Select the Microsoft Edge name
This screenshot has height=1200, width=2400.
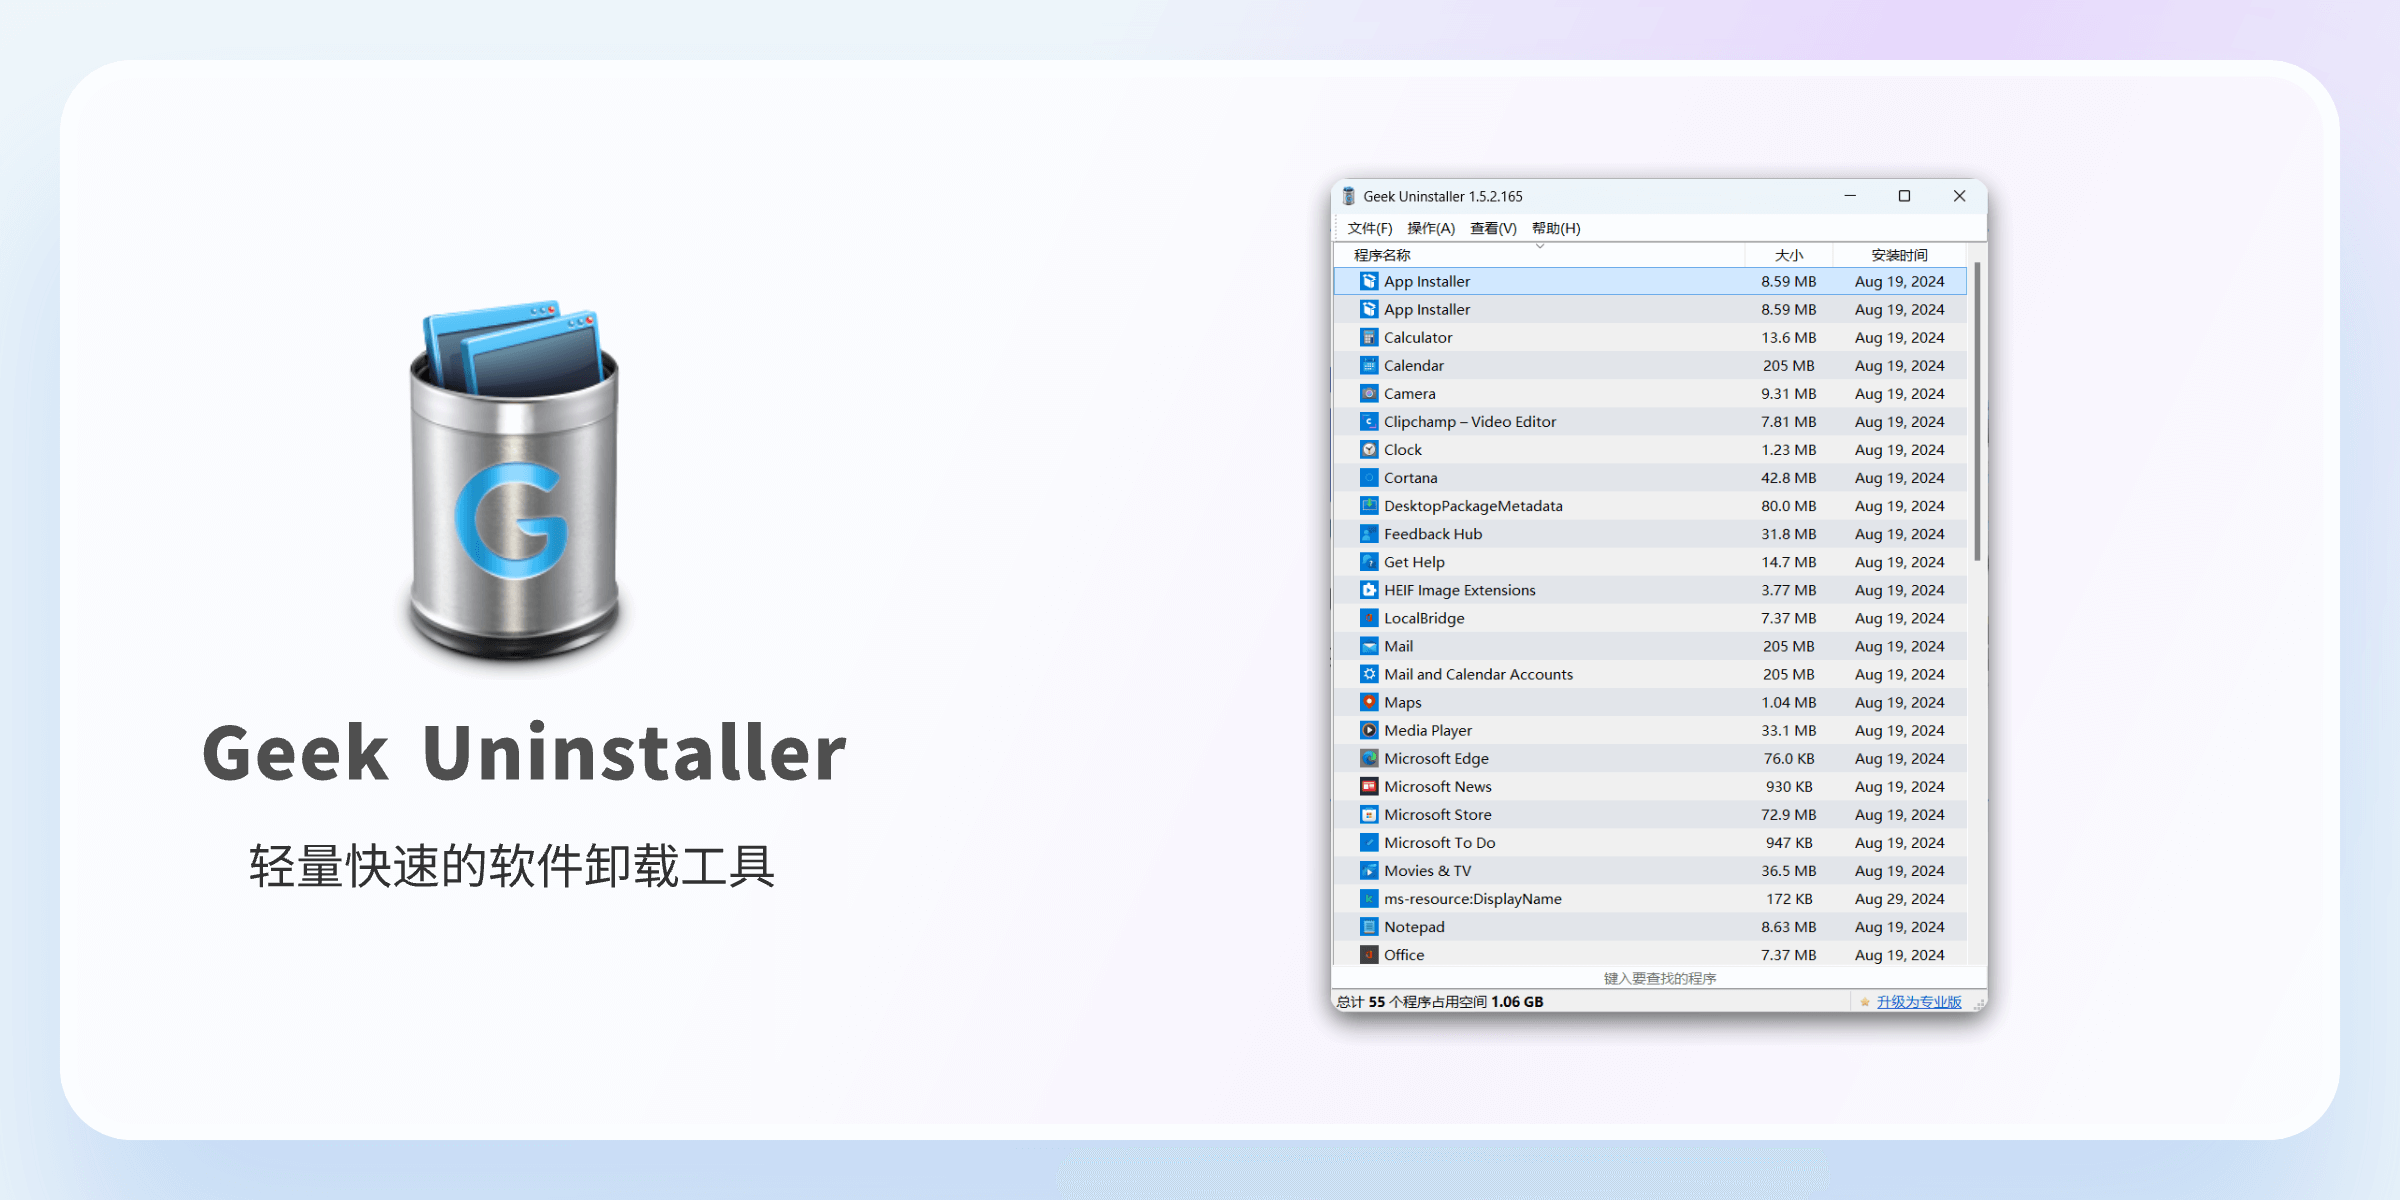tap(1436, 758)
